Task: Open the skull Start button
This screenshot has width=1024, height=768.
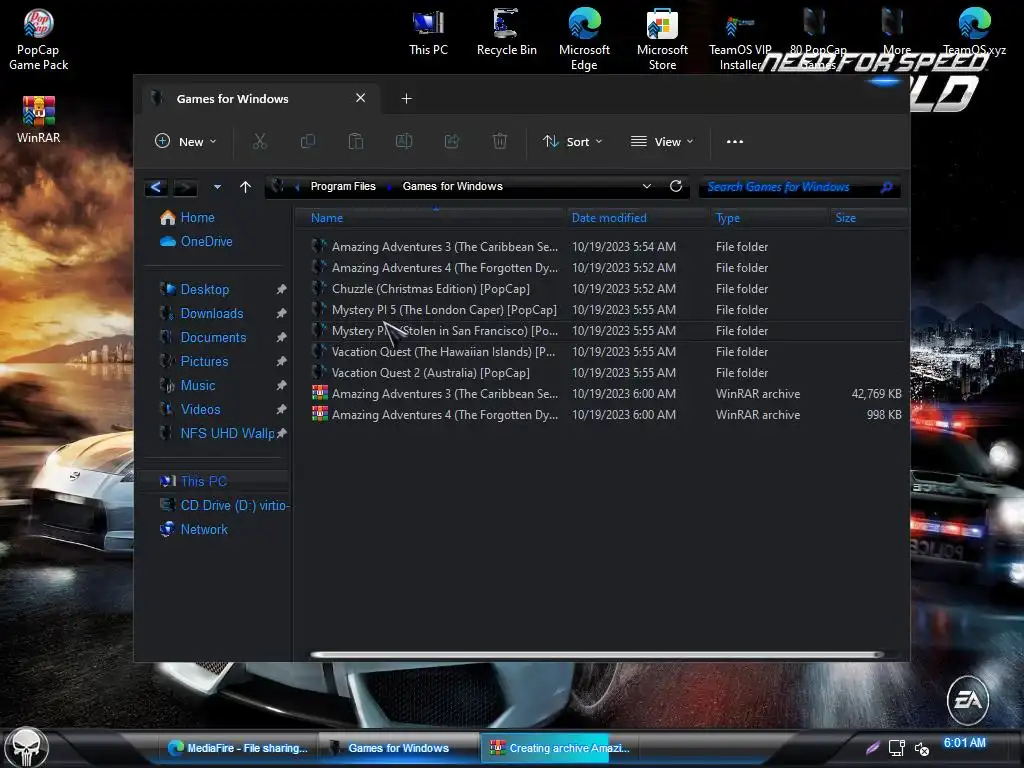Action: click(27, 747)
